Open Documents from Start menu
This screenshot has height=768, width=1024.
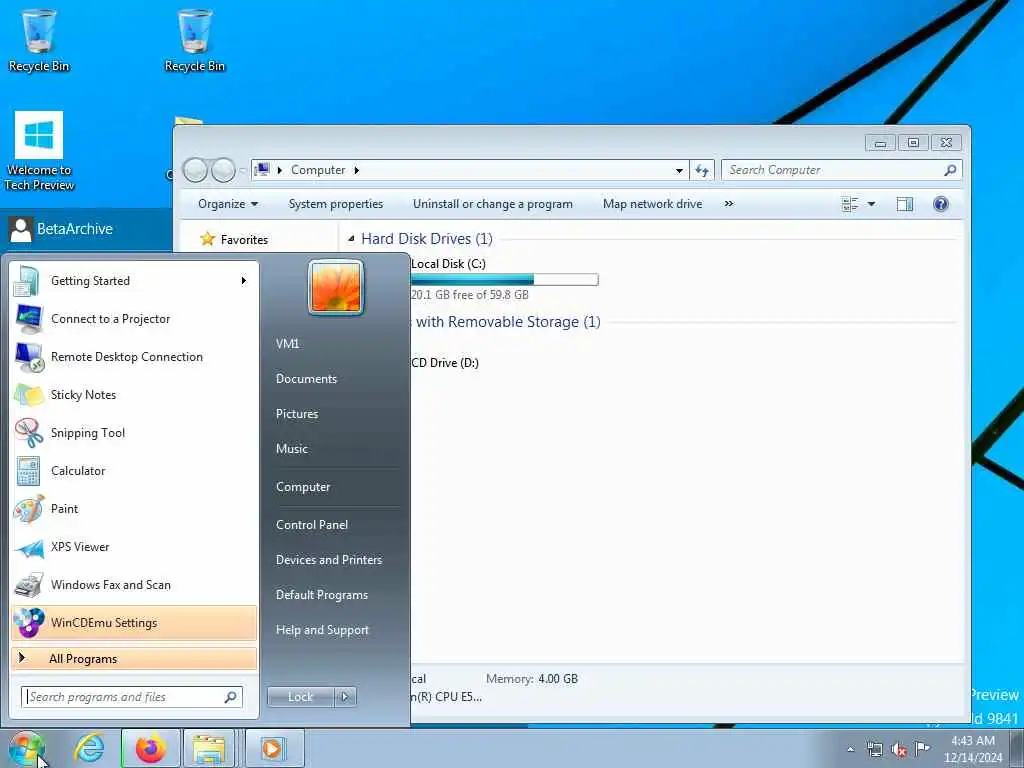(x=306, y=379)
